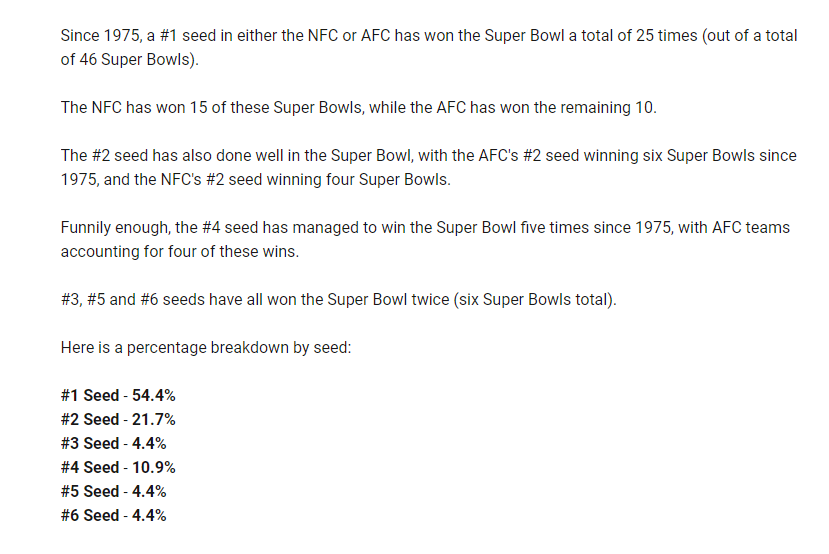Click 'Here is a percentage breakdown by seed:' text

click(206, 348)
